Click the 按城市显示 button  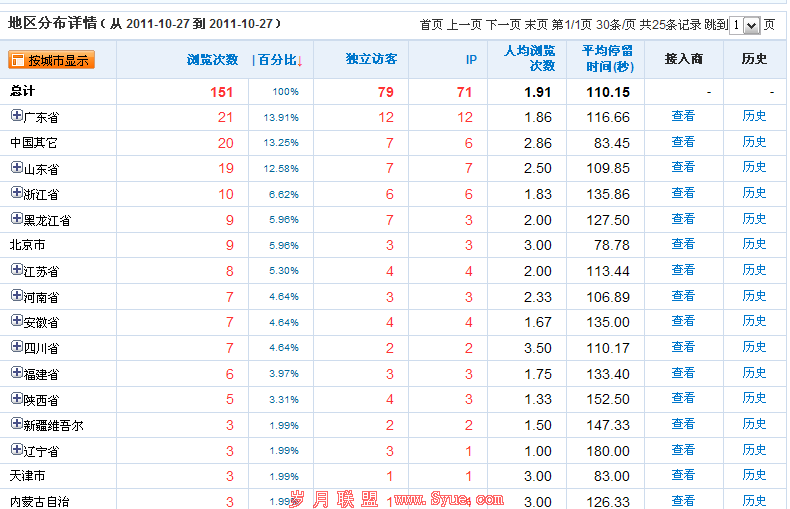tap(52, 60)
